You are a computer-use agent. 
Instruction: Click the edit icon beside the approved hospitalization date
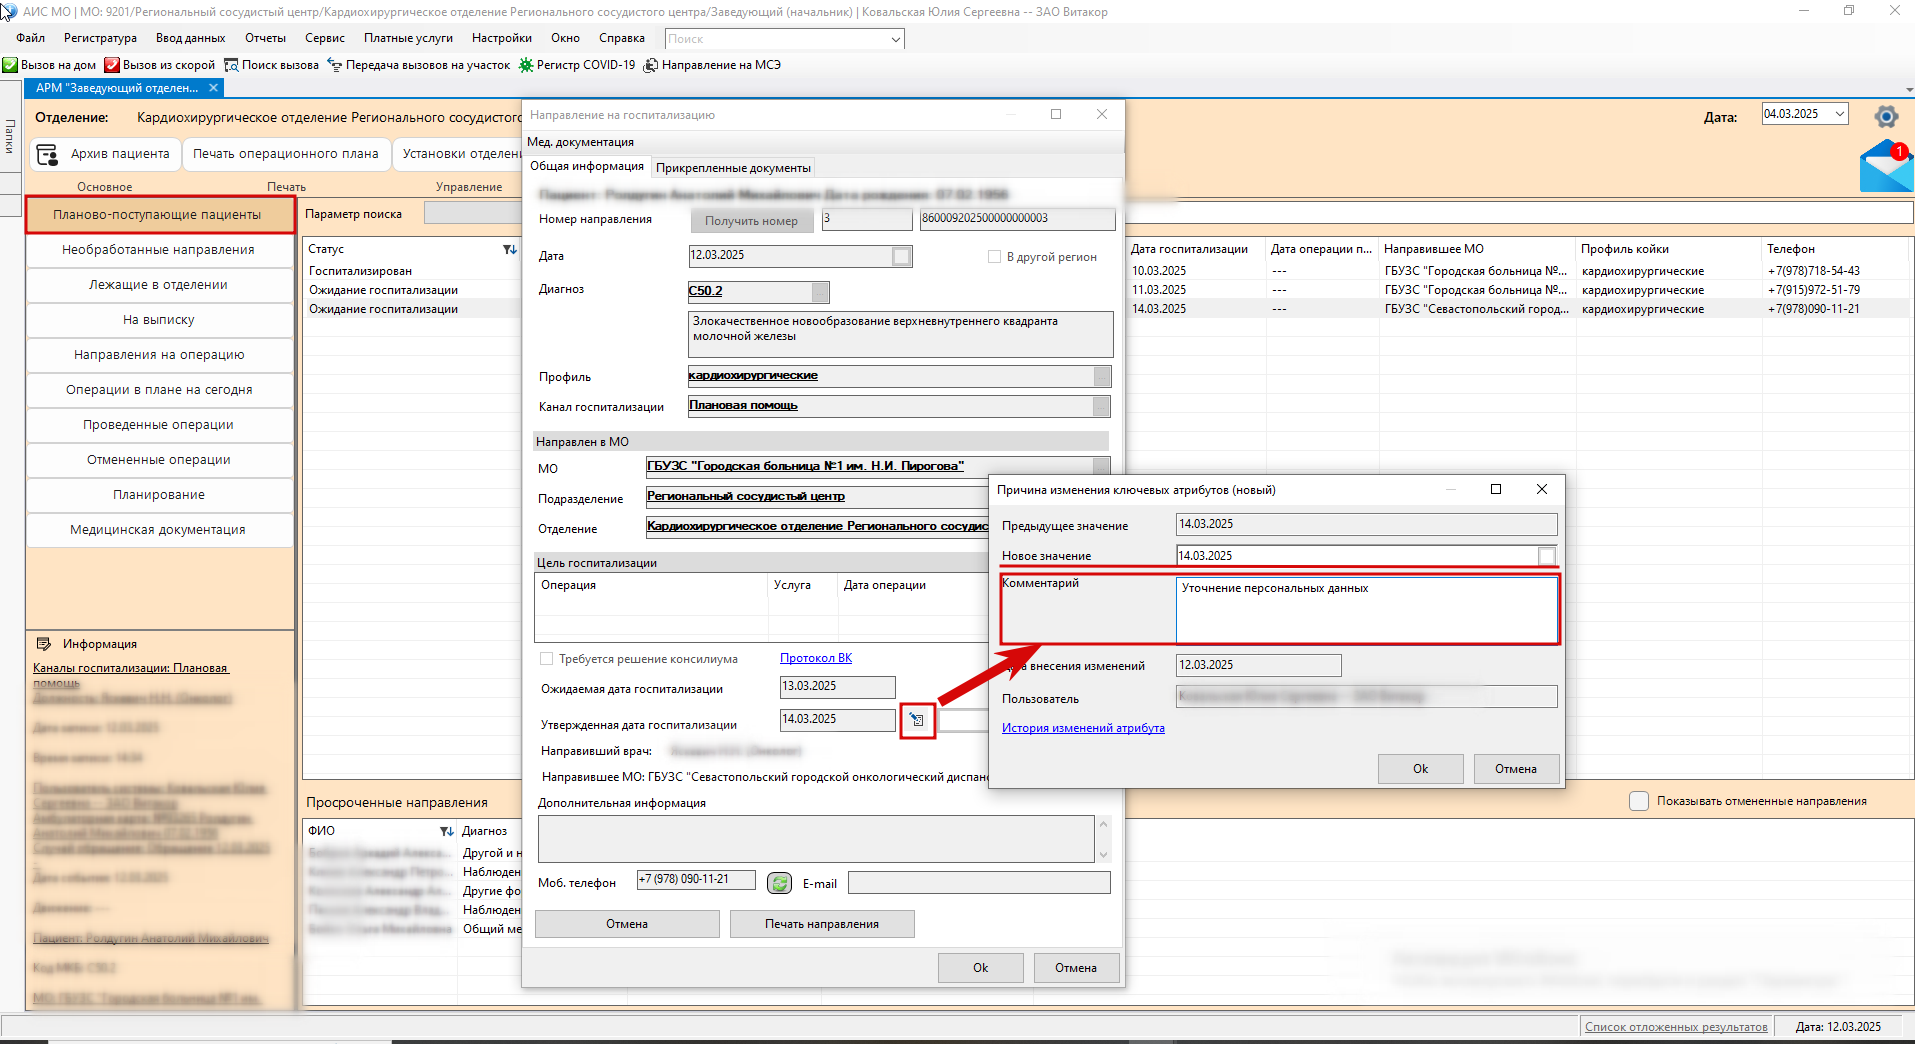917,720
